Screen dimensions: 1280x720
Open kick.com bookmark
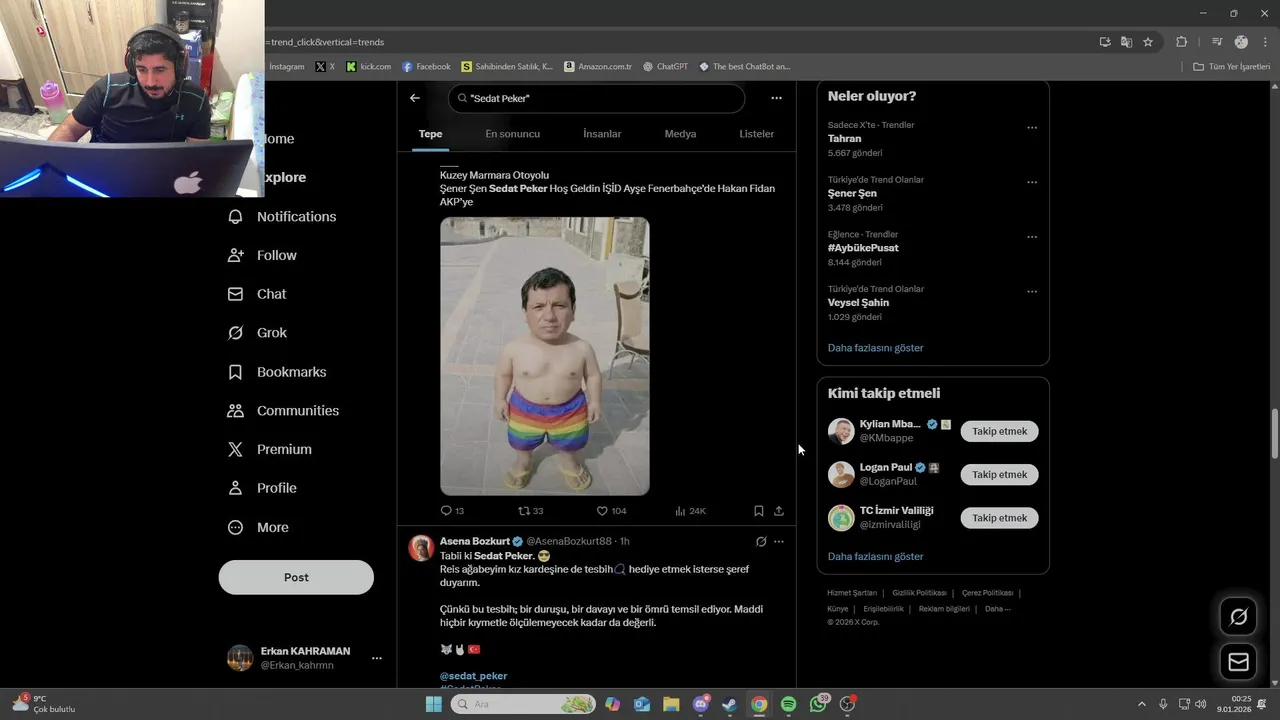coord(368,67)
